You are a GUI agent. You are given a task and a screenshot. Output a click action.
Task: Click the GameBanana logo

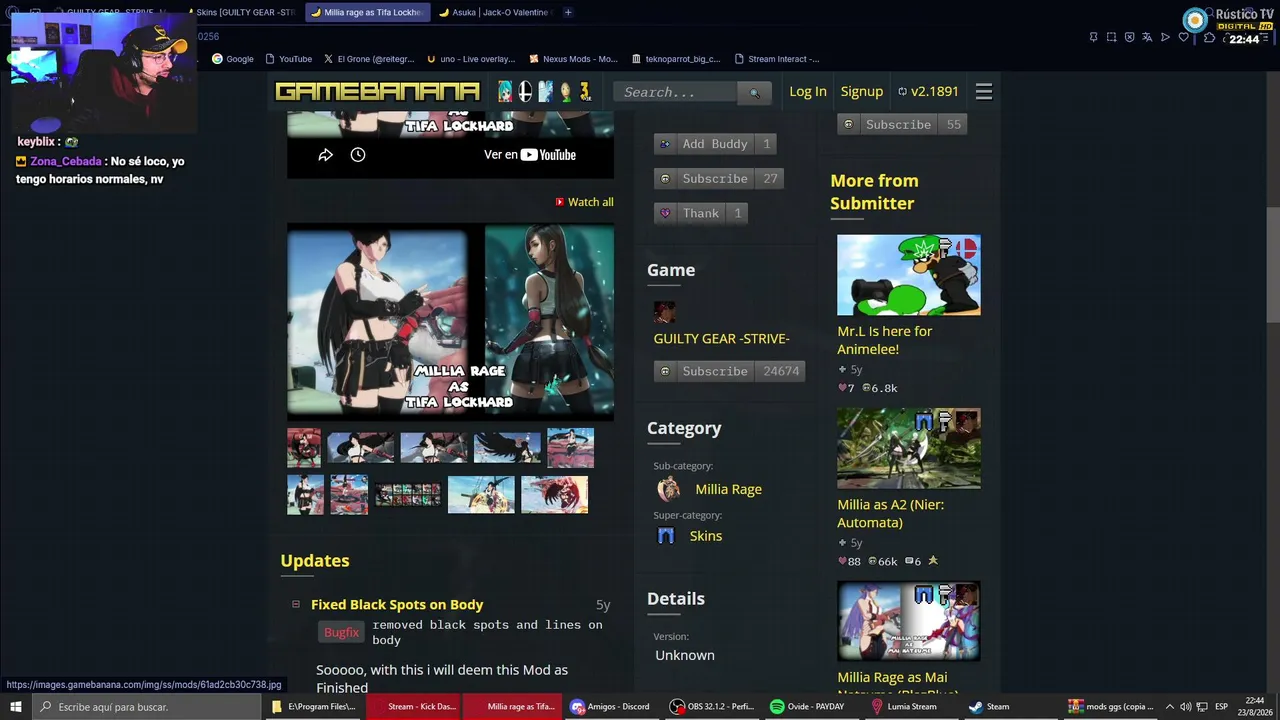tap(377, 92)
